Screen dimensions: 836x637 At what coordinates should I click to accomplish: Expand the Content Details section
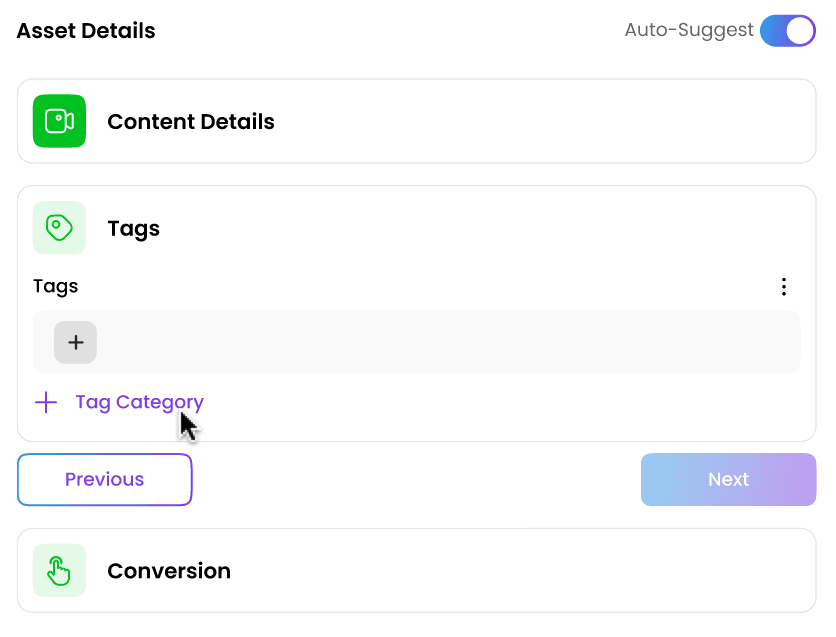[x=500, y=121]
